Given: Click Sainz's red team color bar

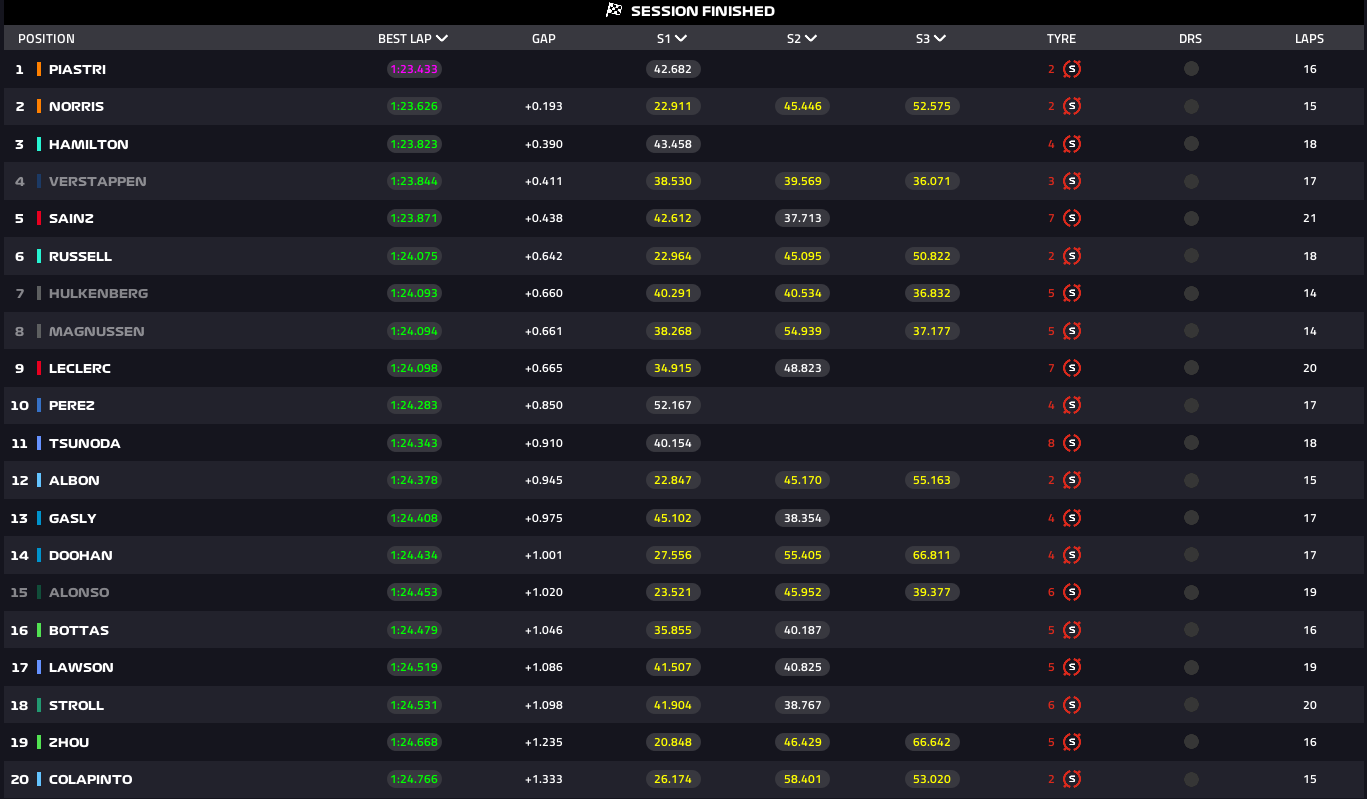Looking at the screenshot, I should [39, 218].
